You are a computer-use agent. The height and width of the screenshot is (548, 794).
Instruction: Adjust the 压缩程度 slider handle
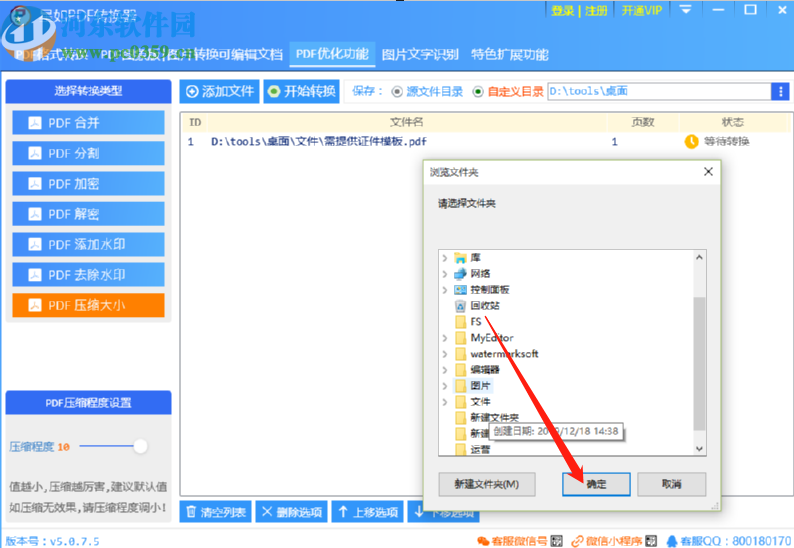[140, 446]
